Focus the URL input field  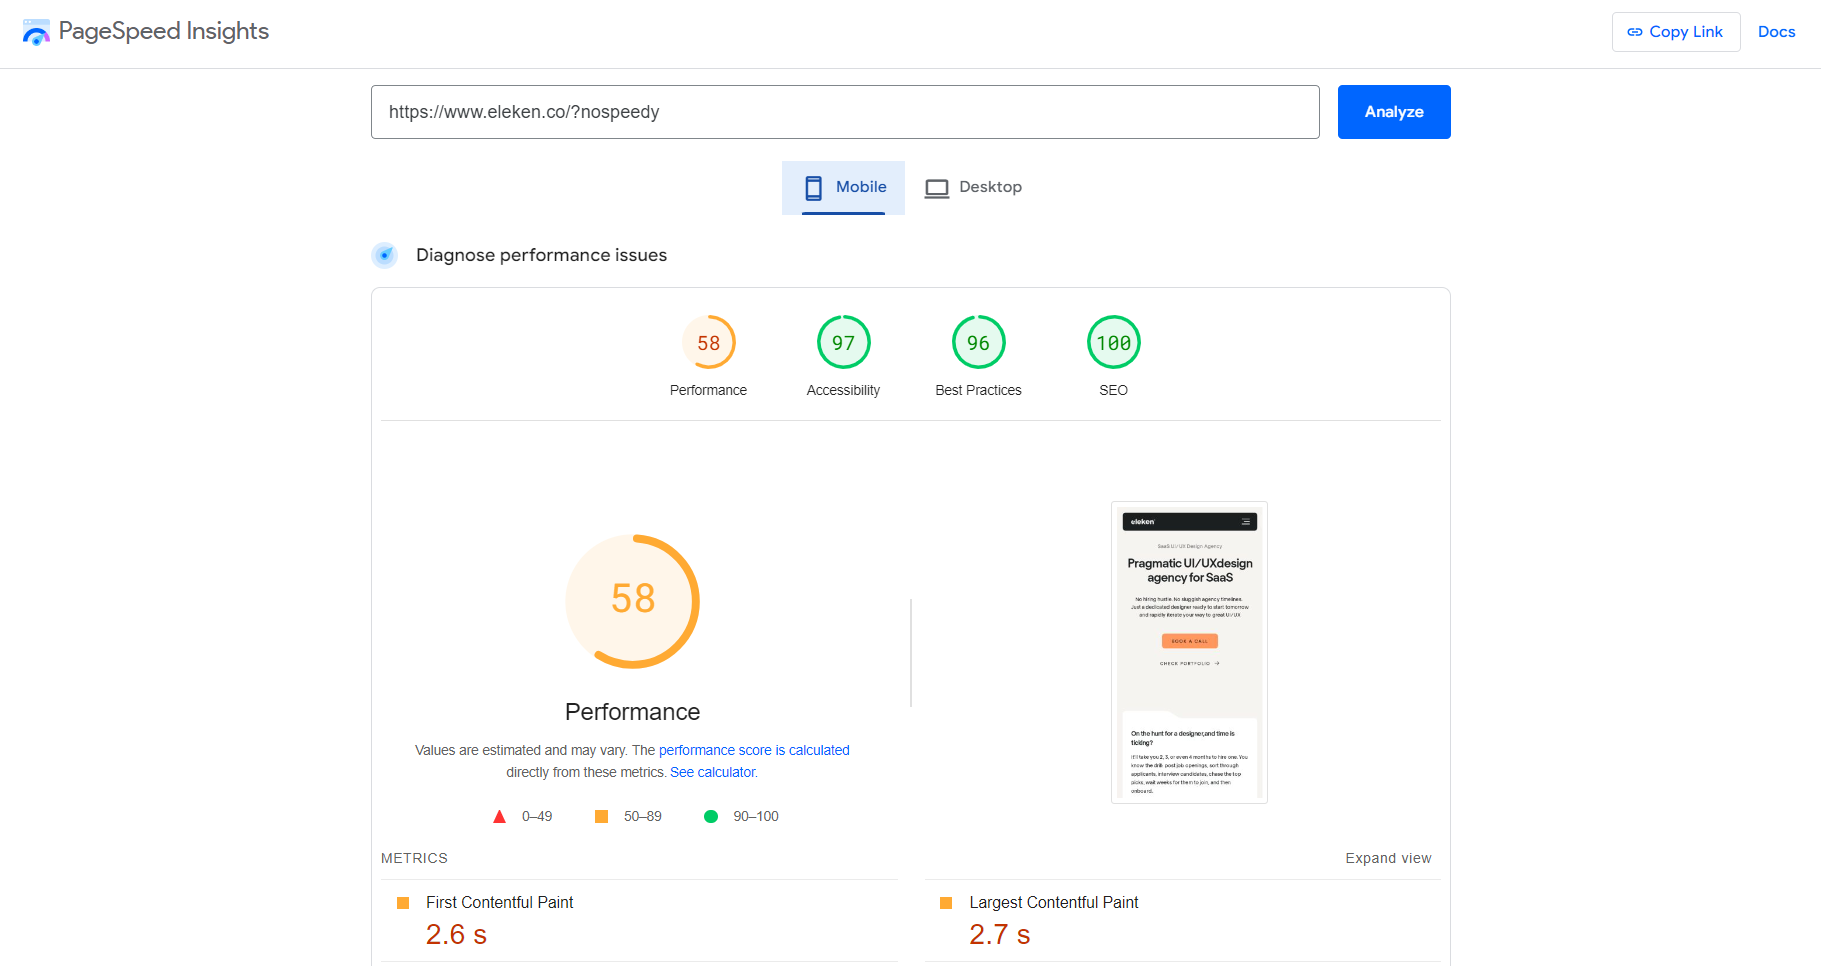(845, 112)
